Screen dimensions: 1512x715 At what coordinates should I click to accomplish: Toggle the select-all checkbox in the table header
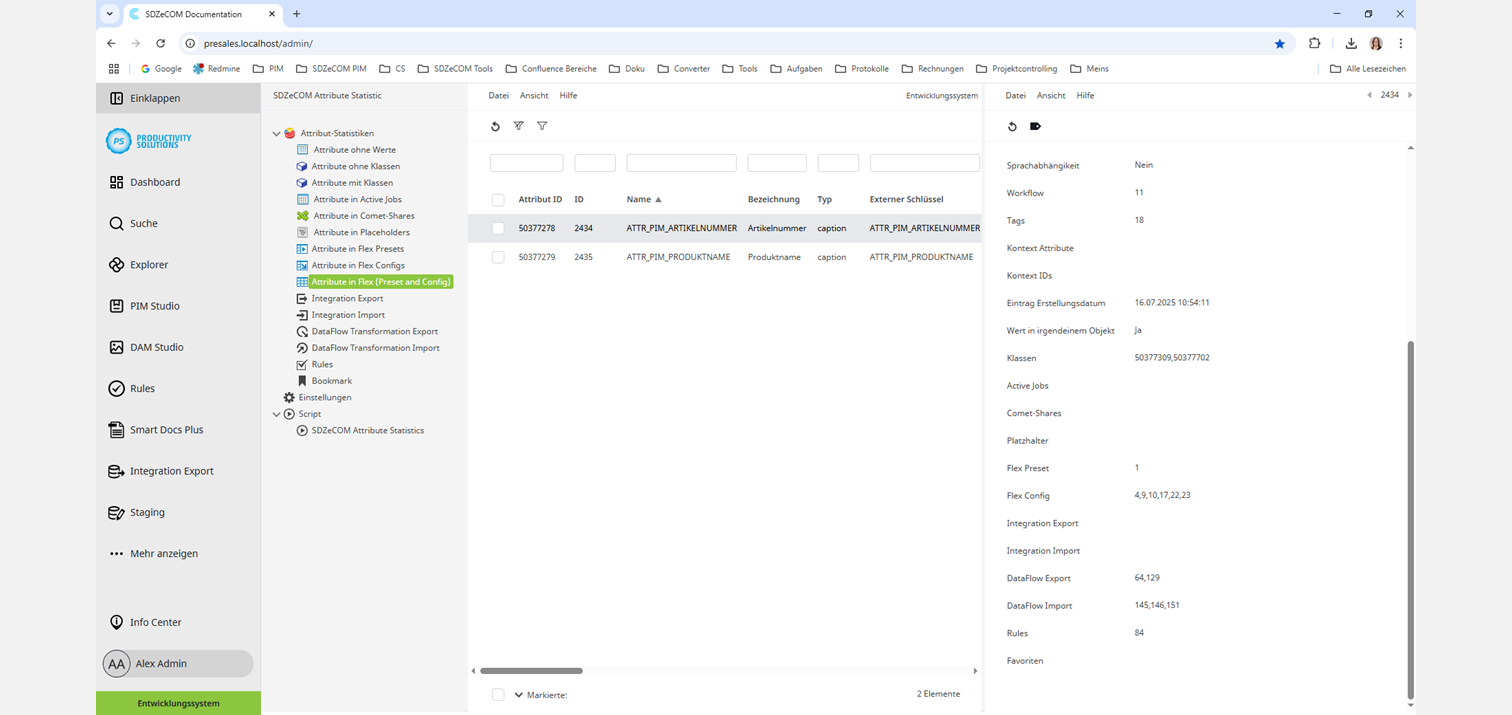[498, 200]
